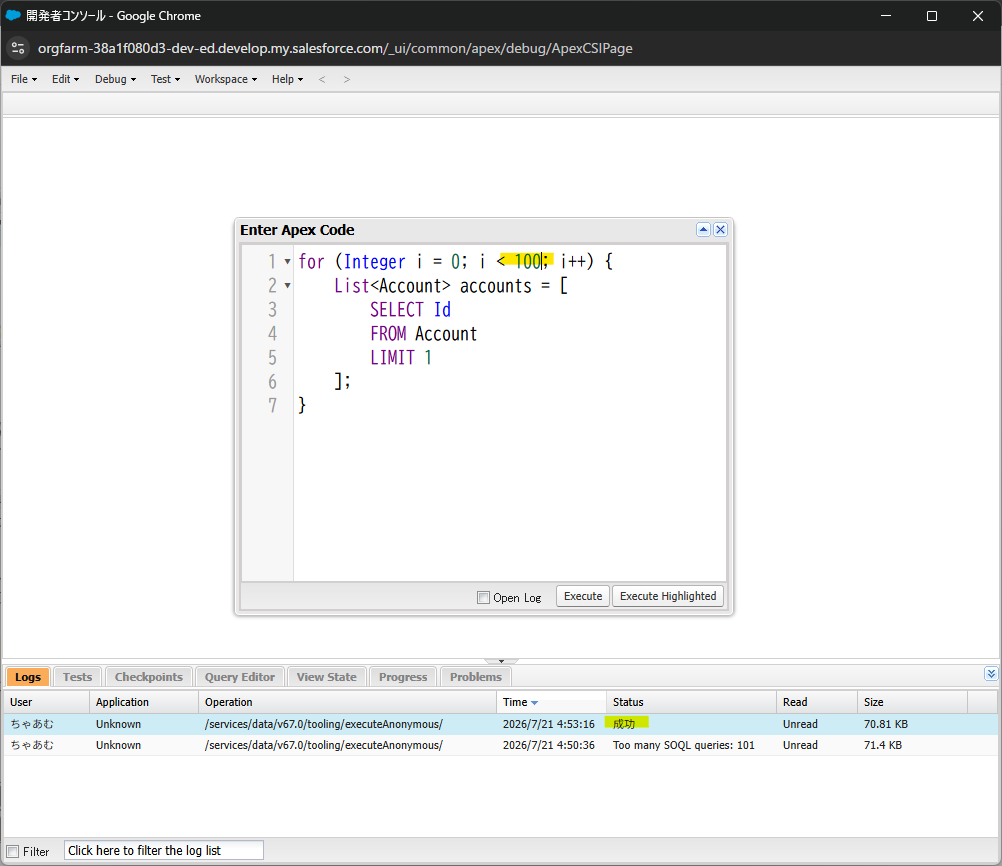Place cursor on 'SELECT Id' code line

pos(410,310)
